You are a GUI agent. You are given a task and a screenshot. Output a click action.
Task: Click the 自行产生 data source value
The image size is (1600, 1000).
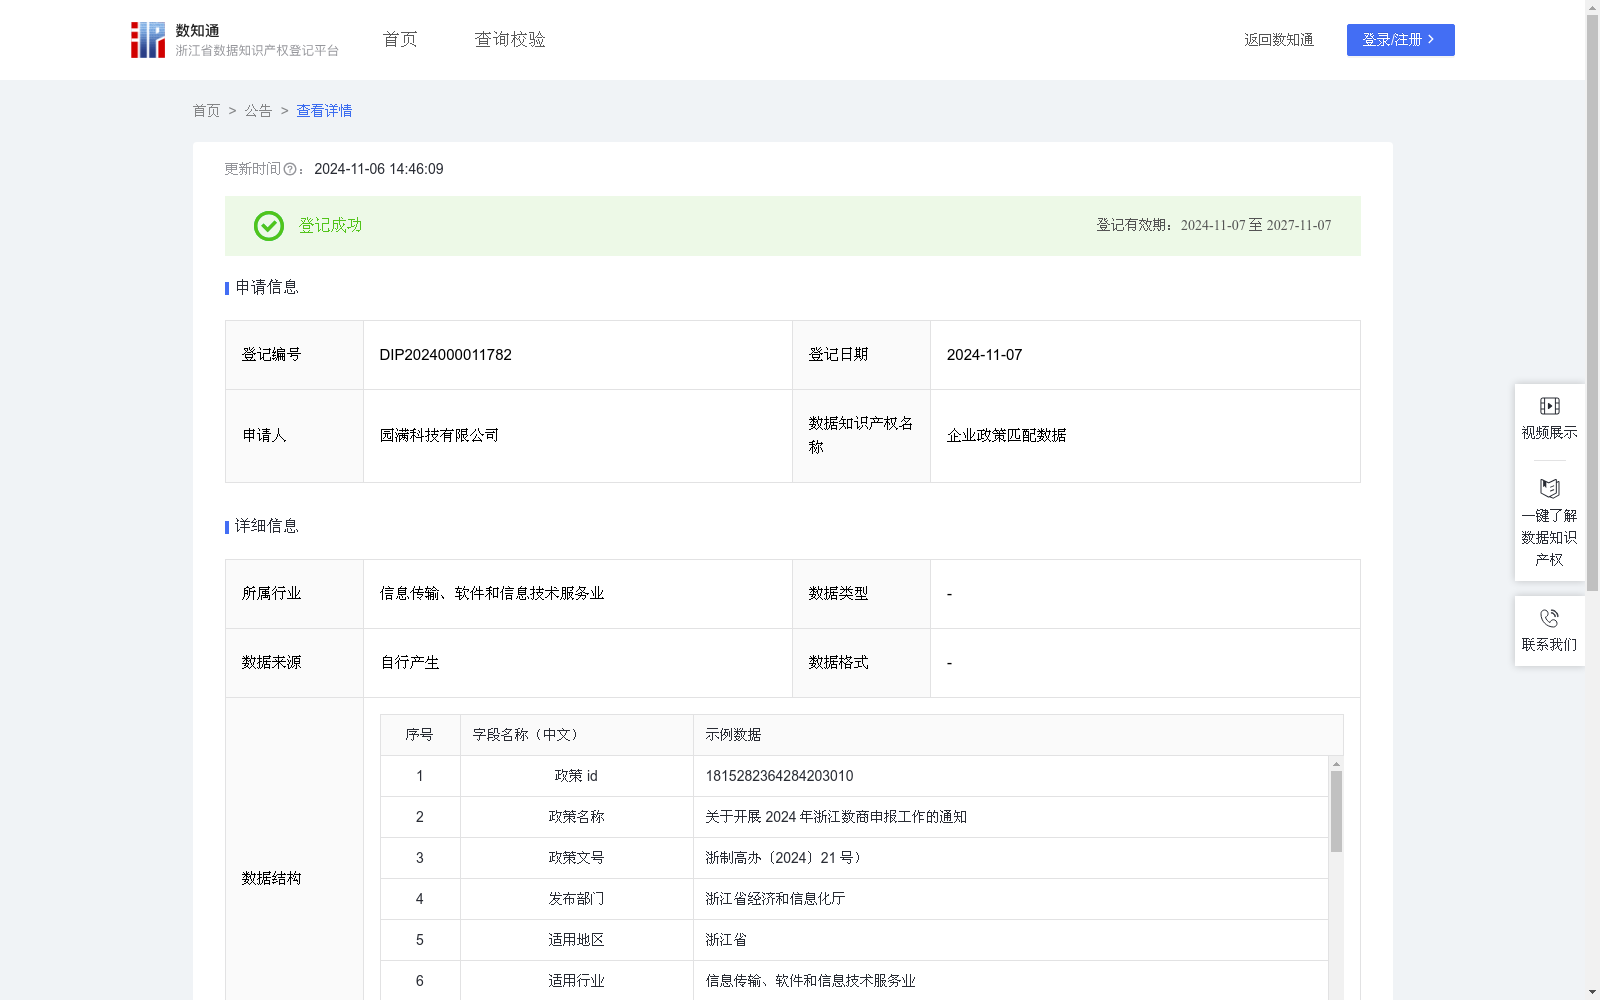[409, 663]
